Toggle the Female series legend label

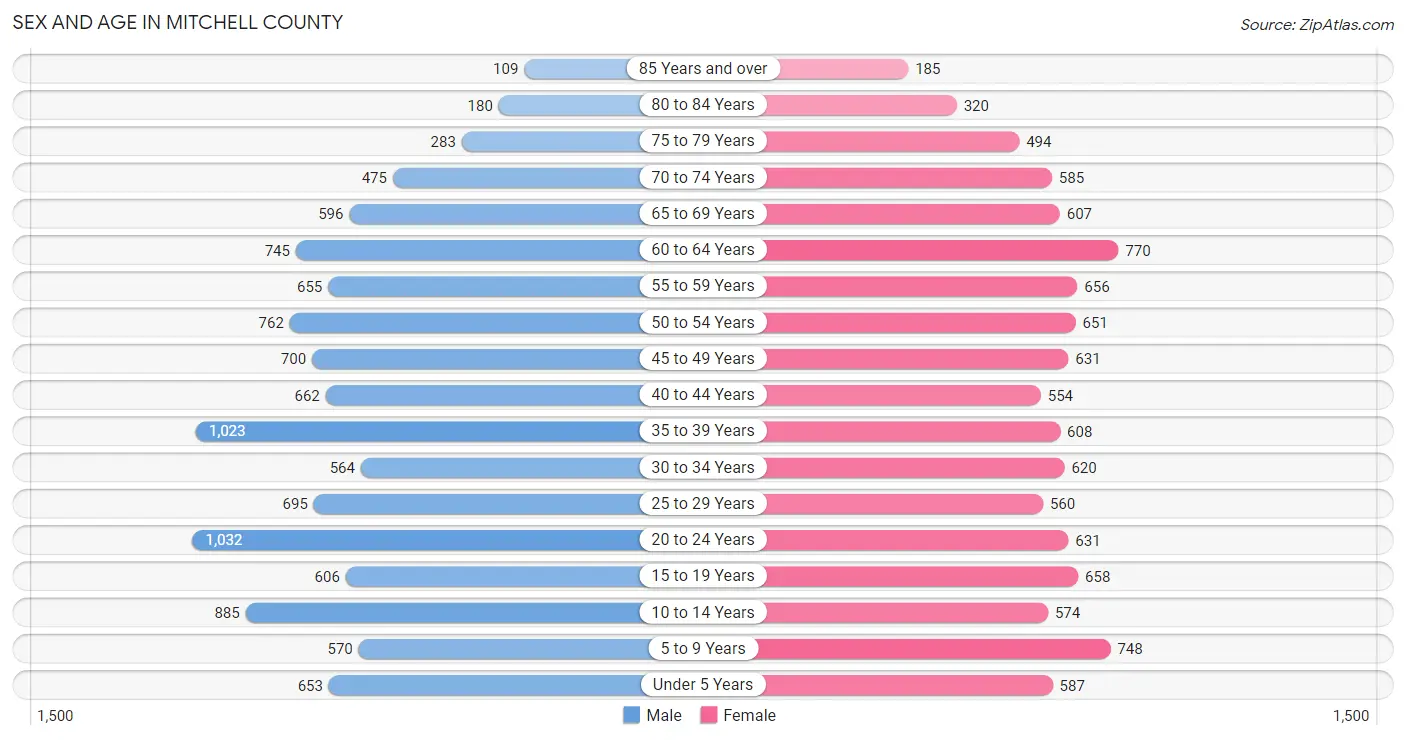(750, 715)
